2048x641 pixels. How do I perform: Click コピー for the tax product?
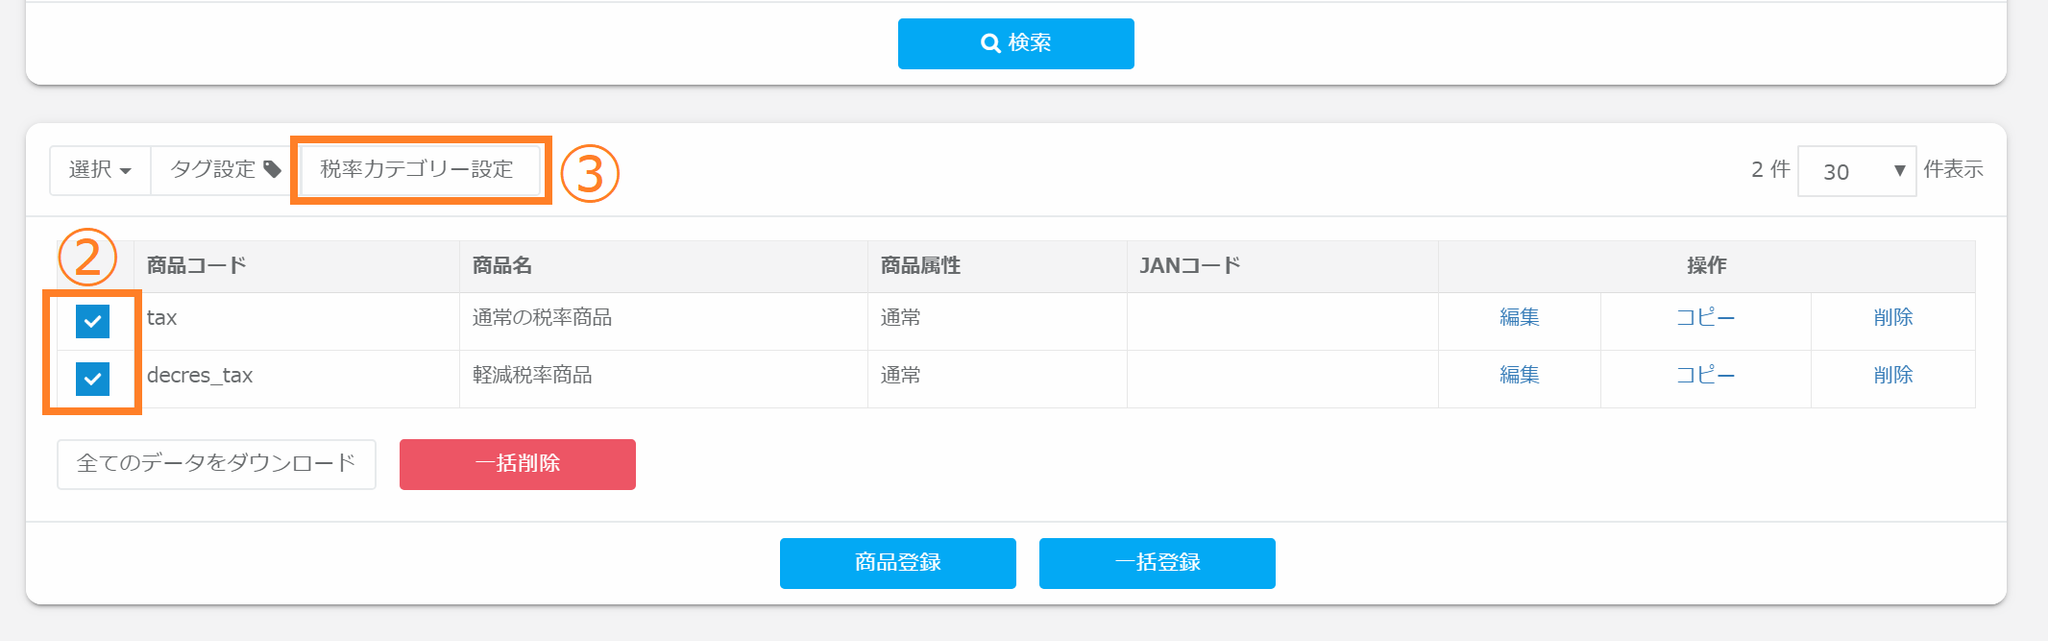pyautogui.click(x=1705, y=318)
